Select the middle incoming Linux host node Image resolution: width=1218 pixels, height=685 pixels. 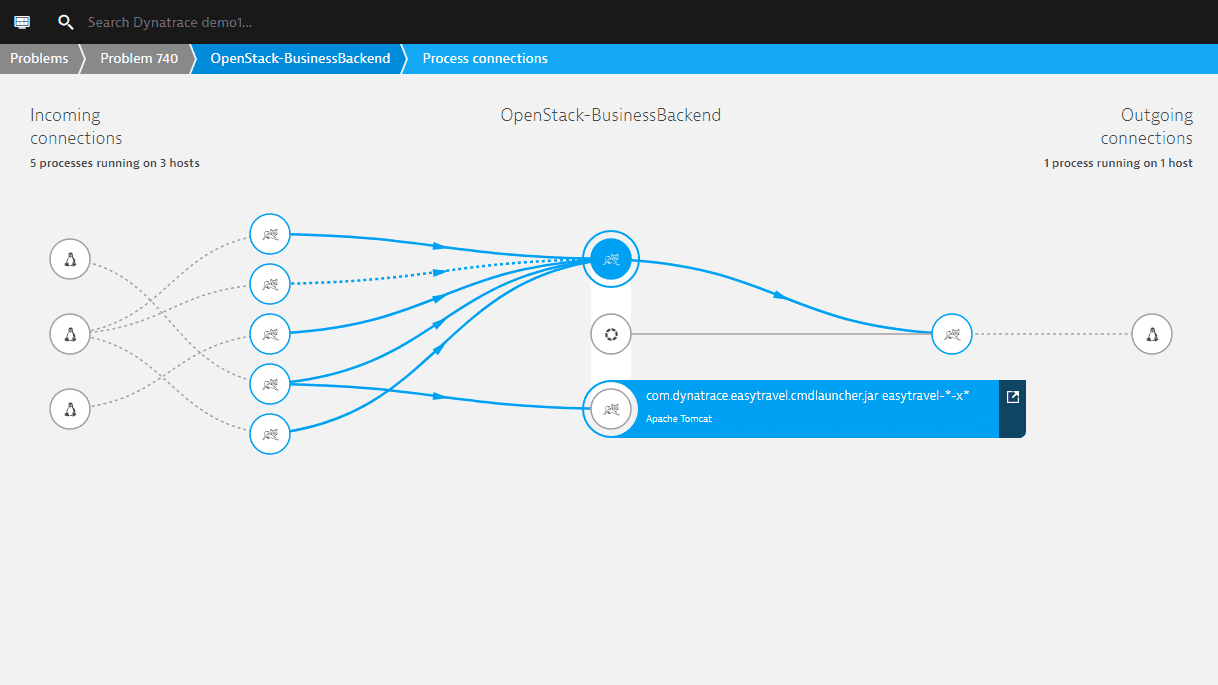click(70, 334)
